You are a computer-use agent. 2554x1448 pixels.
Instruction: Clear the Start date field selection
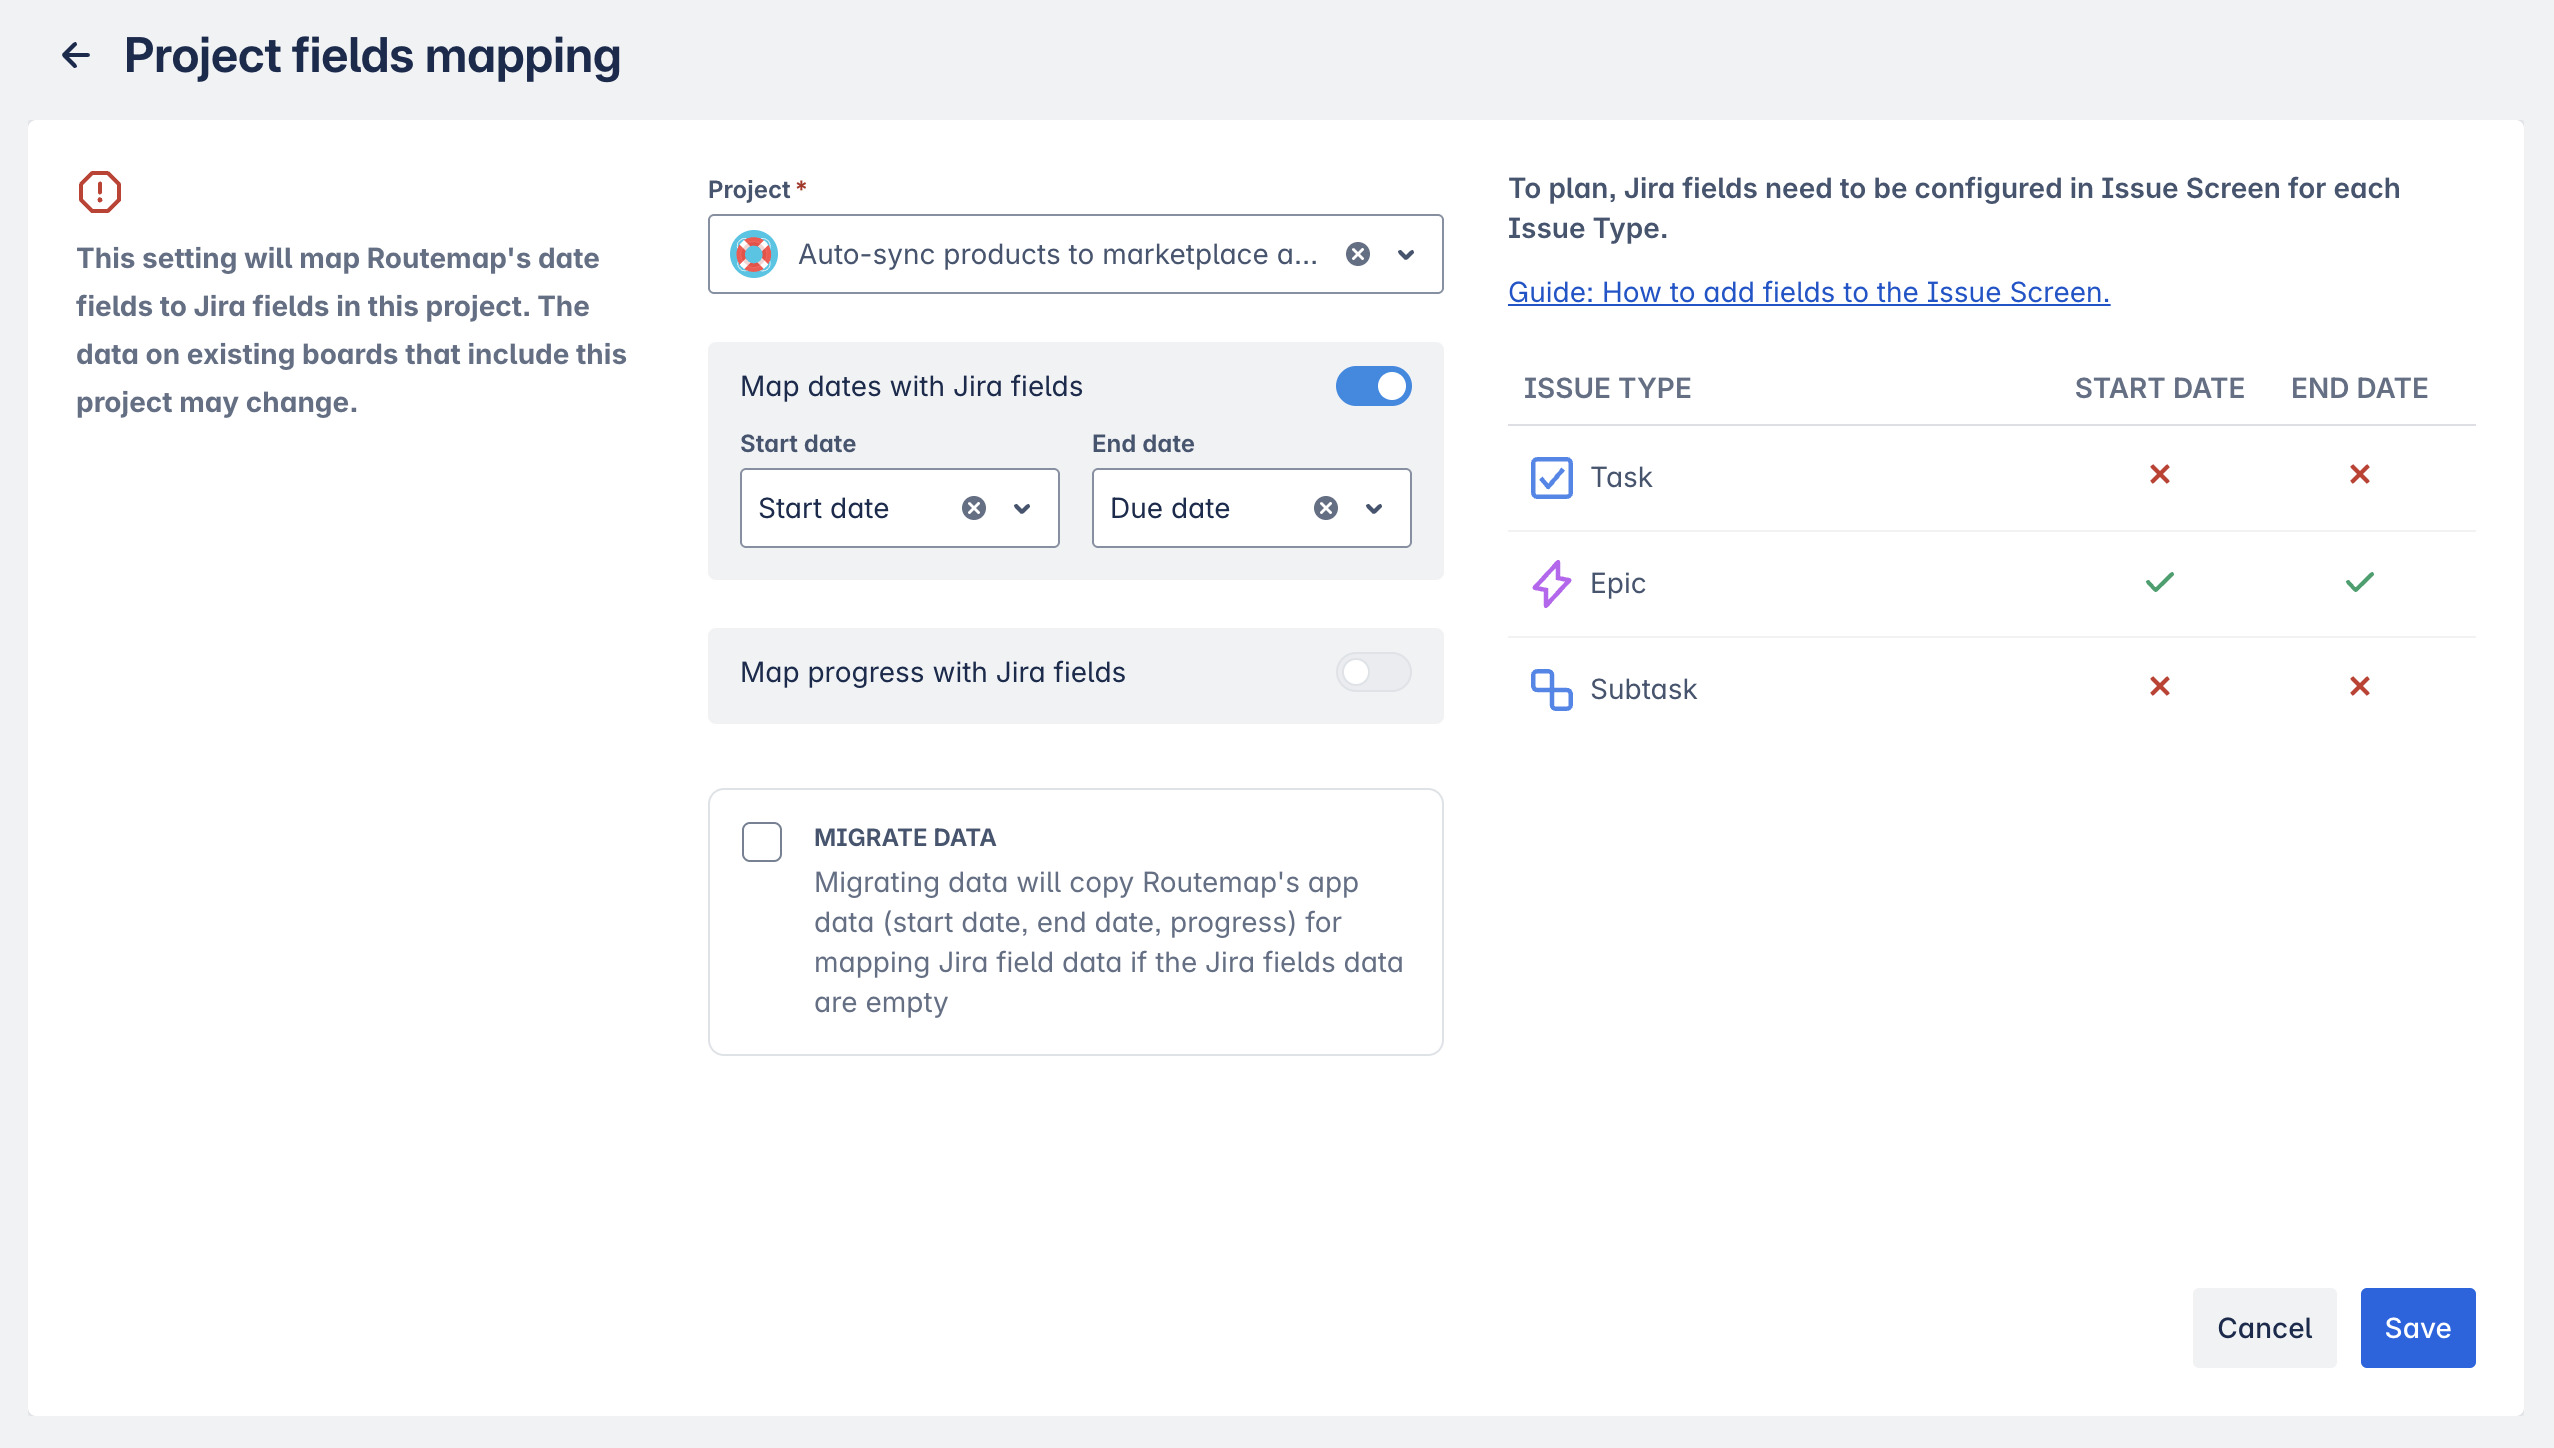coord(974,508)
